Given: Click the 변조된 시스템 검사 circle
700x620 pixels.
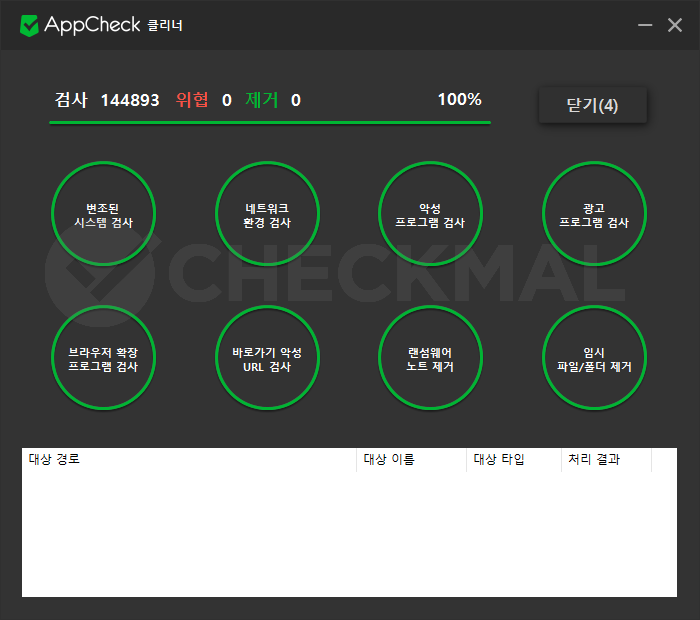Looking at the screenshot, I should click(103, 214).
